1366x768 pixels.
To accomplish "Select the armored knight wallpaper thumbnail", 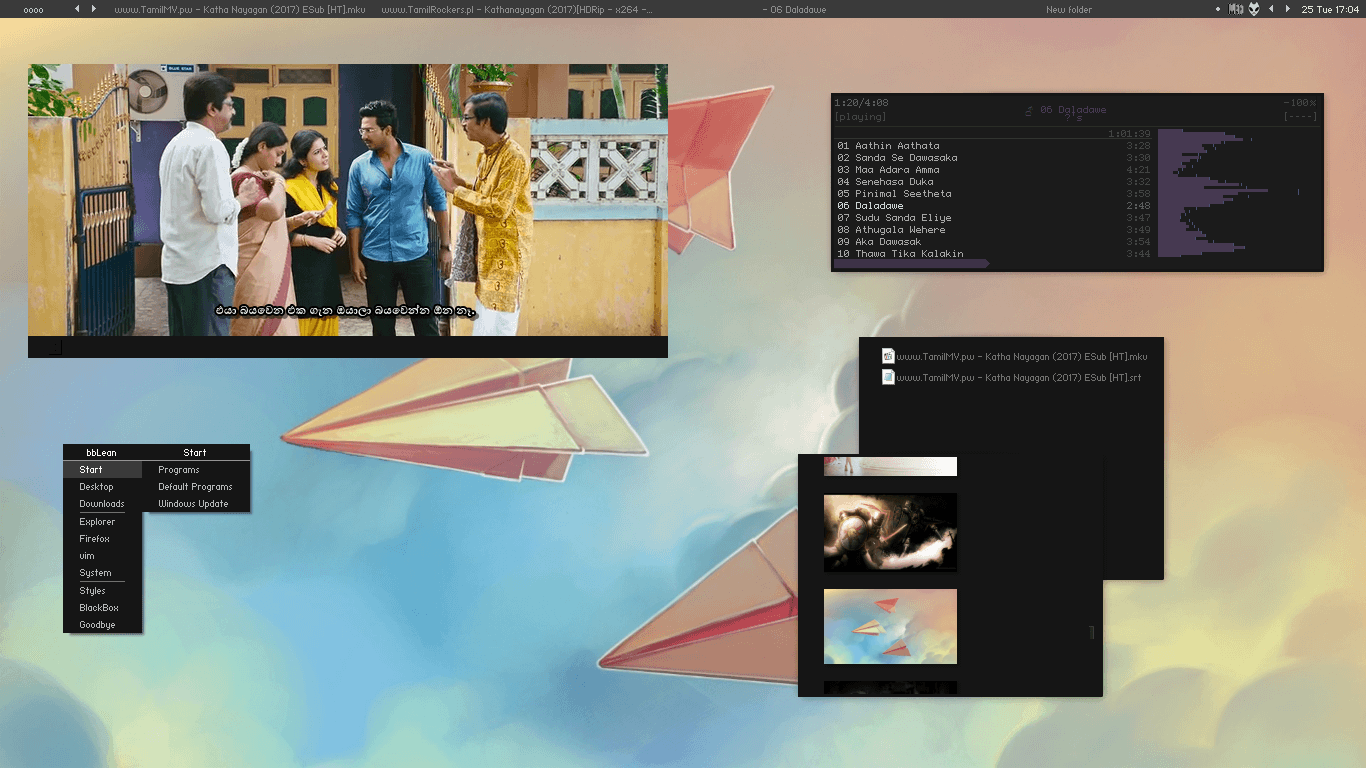I will [x=890, y=532].
